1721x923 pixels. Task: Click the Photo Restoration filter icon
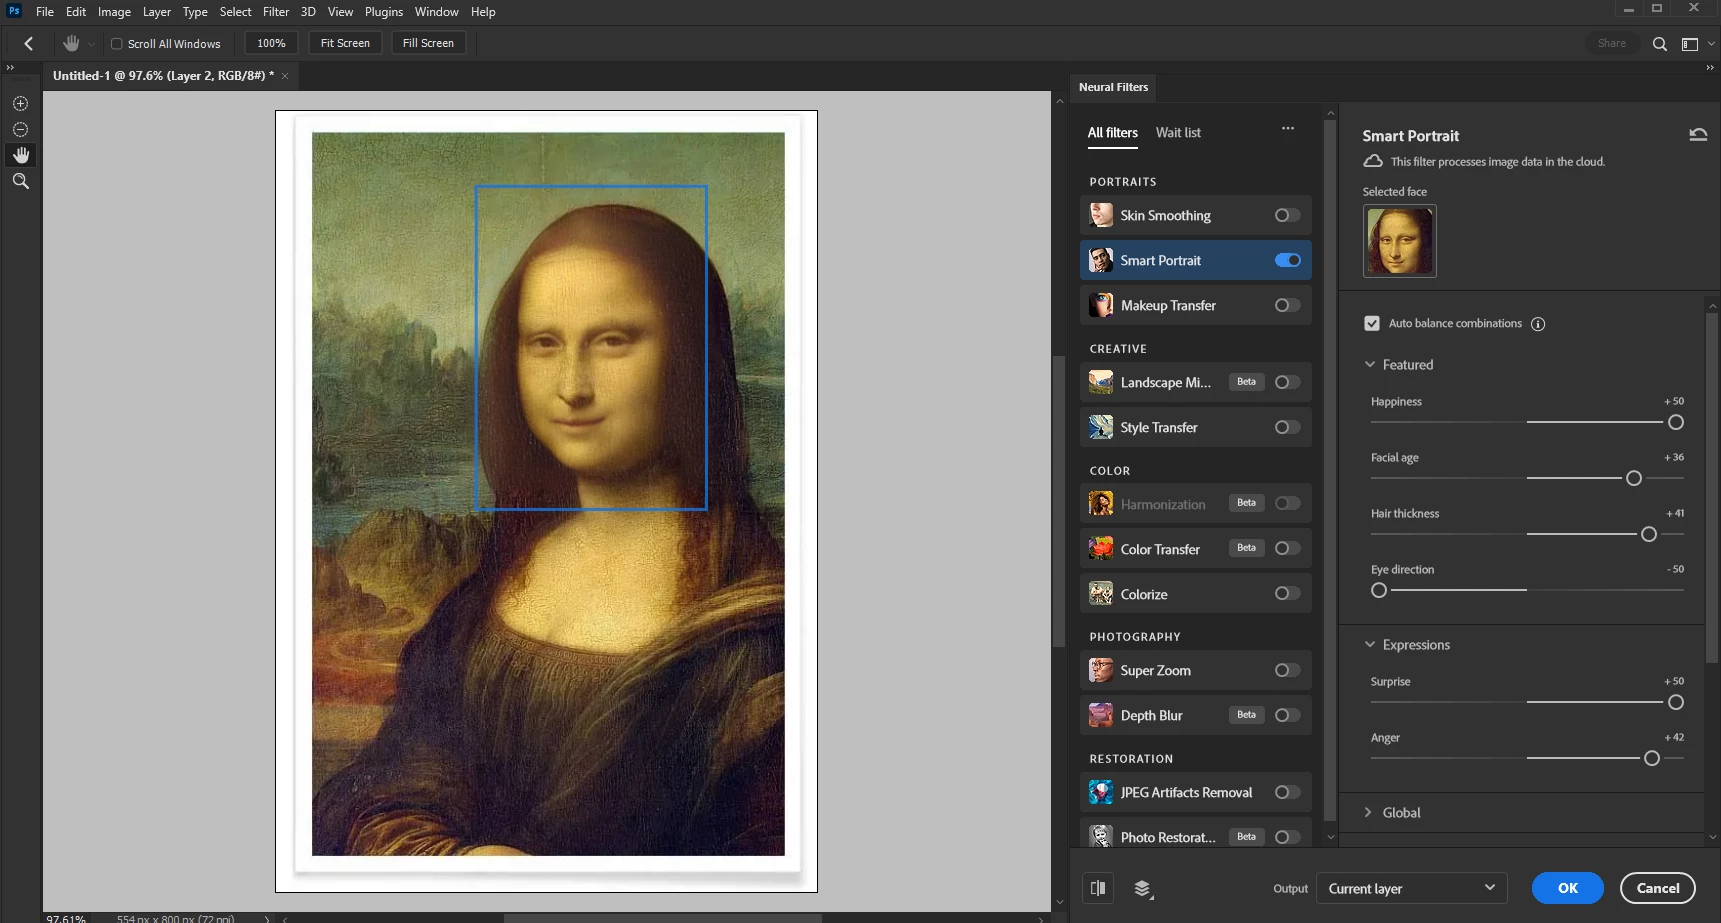[1101, 837]
